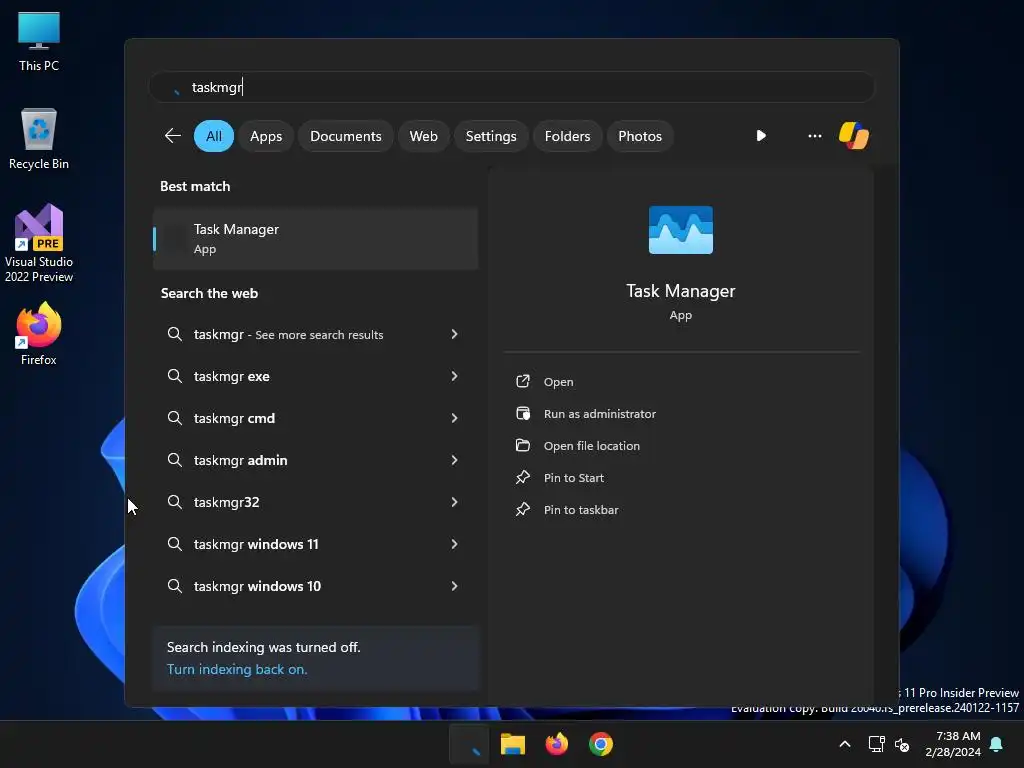Open File Explorer from the taskbar
Screen dimensions: 1024x768
point(513,744)
